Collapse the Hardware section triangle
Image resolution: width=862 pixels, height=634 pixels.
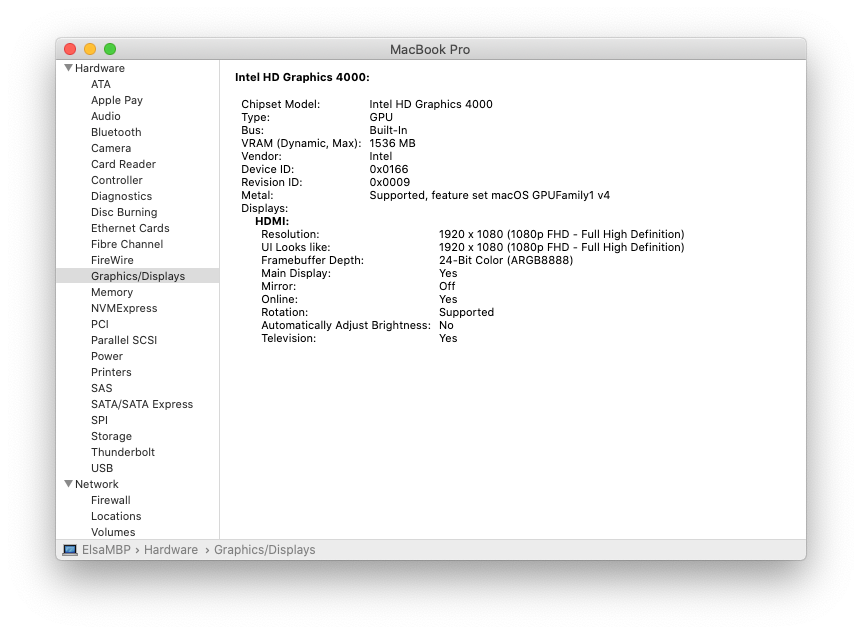point(68,68)
